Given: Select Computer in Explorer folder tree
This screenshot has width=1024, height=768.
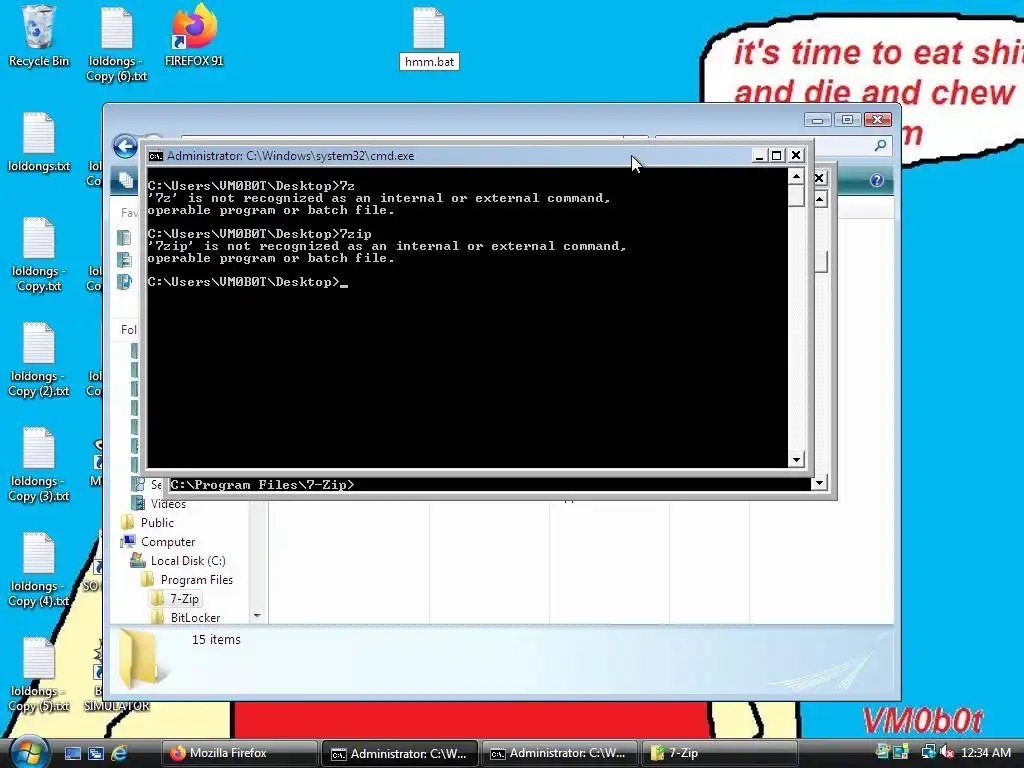Looking at the screenshot, I should (168, 541).
